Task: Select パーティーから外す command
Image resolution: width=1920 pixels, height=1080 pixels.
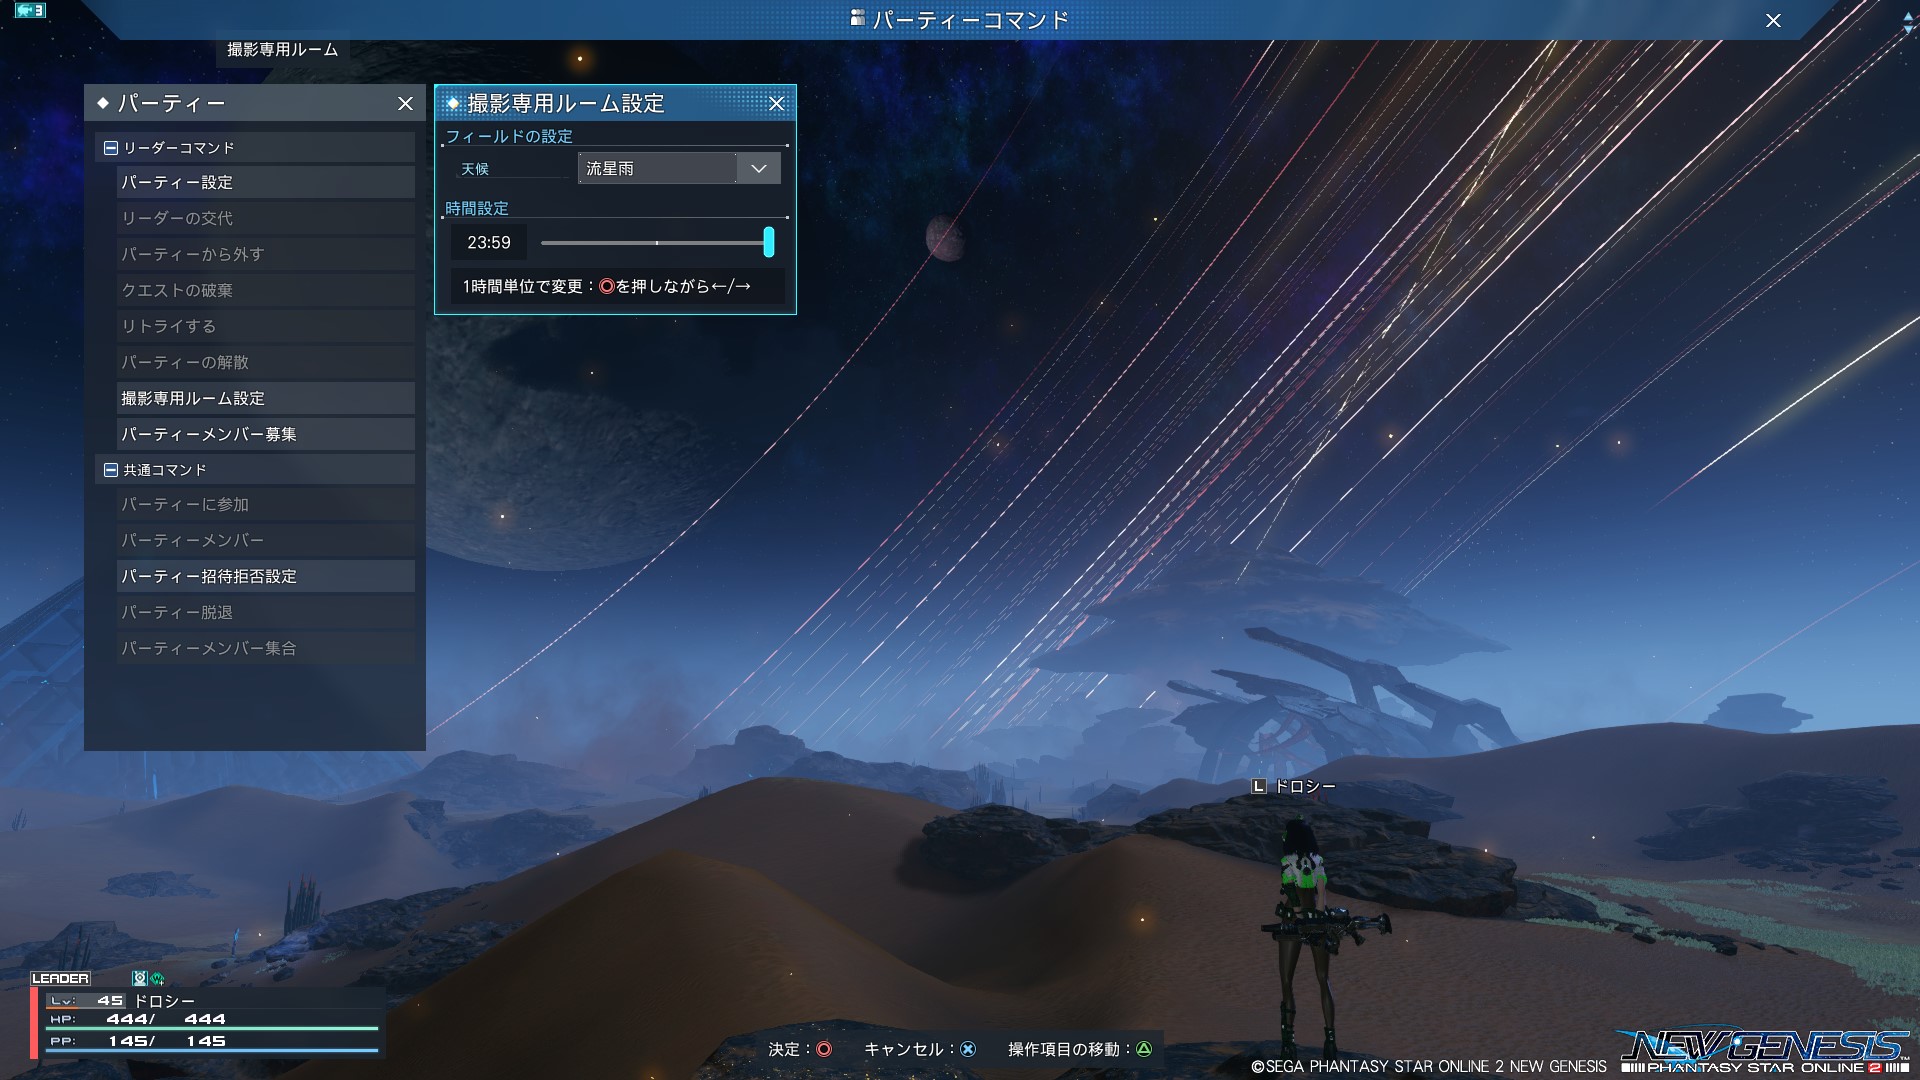Action: point(265,254)
